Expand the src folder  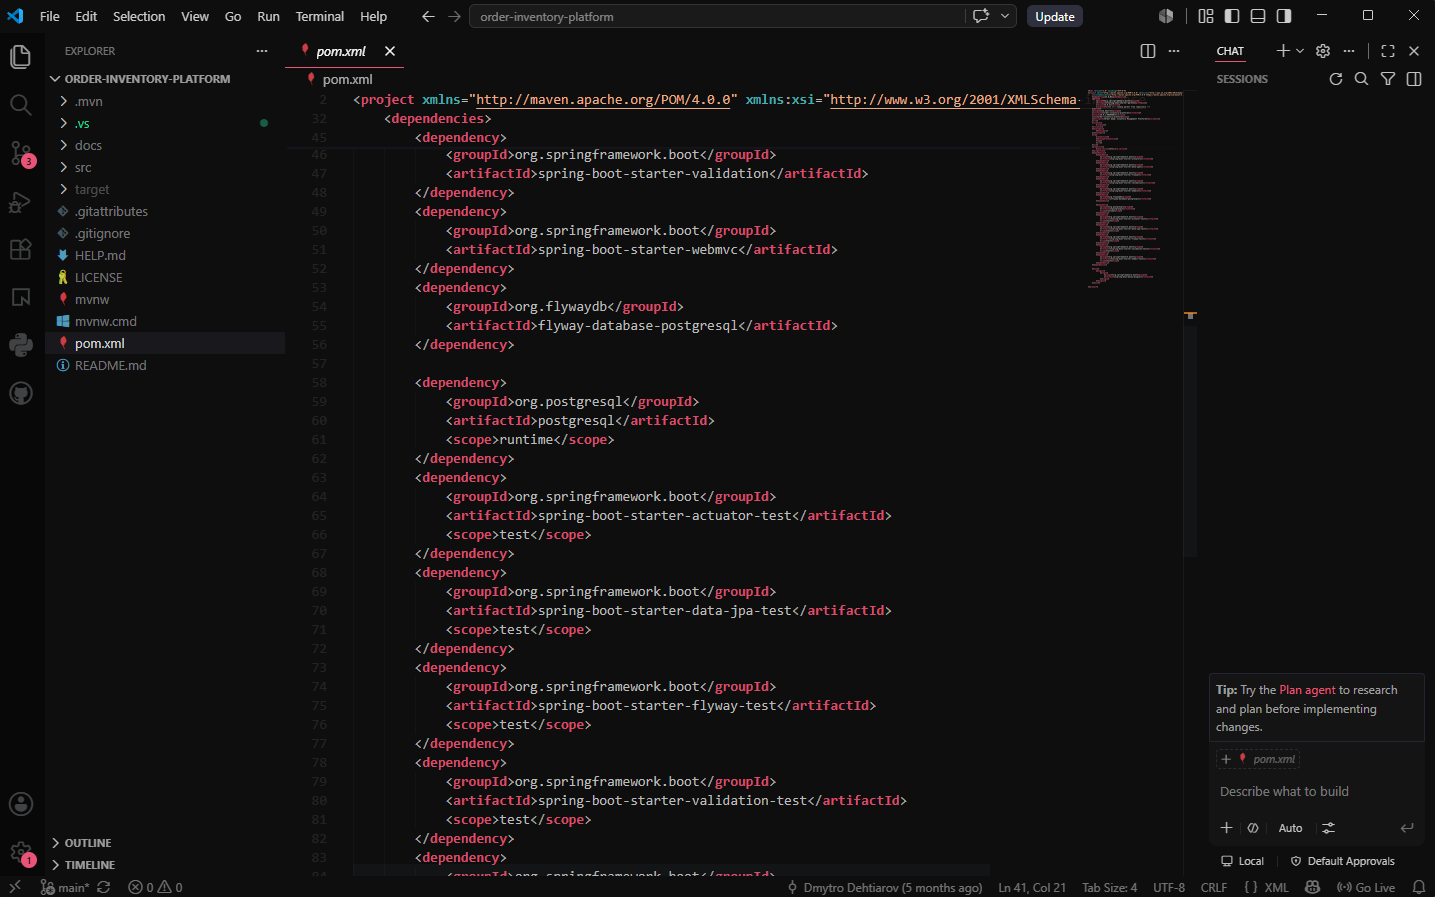[x=165, y=167]
